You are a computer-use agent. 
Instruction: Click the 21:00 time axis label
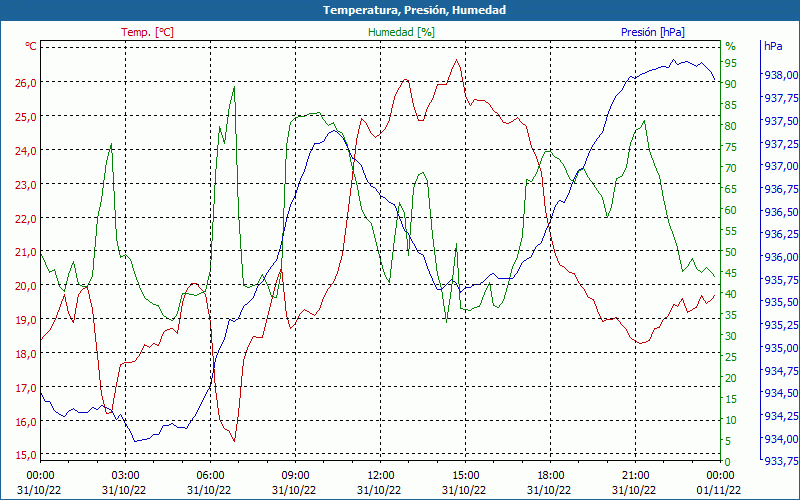[x=636, y=476]
